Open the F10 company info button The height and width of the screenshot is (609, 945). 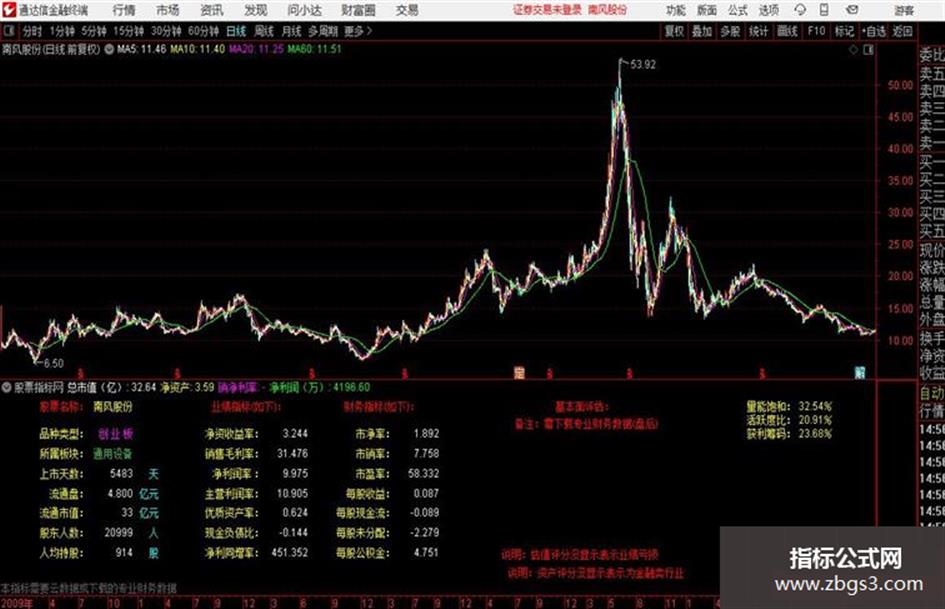click(817, 31)
